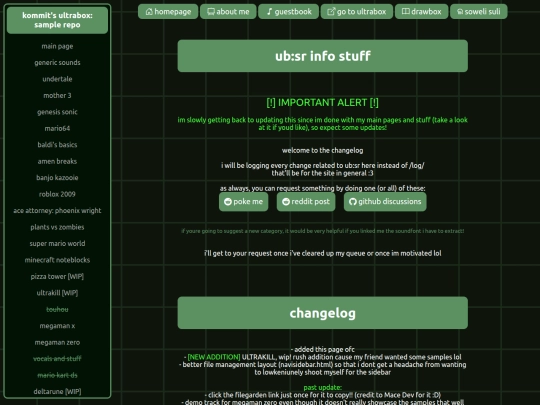The image size is (540, 405).
Task: Click the book icon next to drawbox
Action: 406,12
